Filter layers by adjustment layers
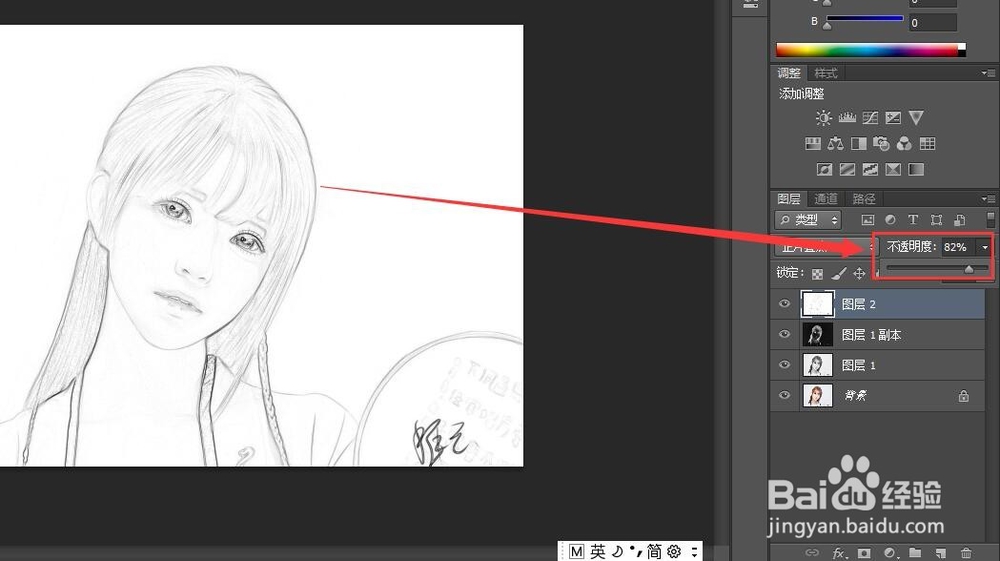Screen dimensions: 1000x561 coord(890,220)
